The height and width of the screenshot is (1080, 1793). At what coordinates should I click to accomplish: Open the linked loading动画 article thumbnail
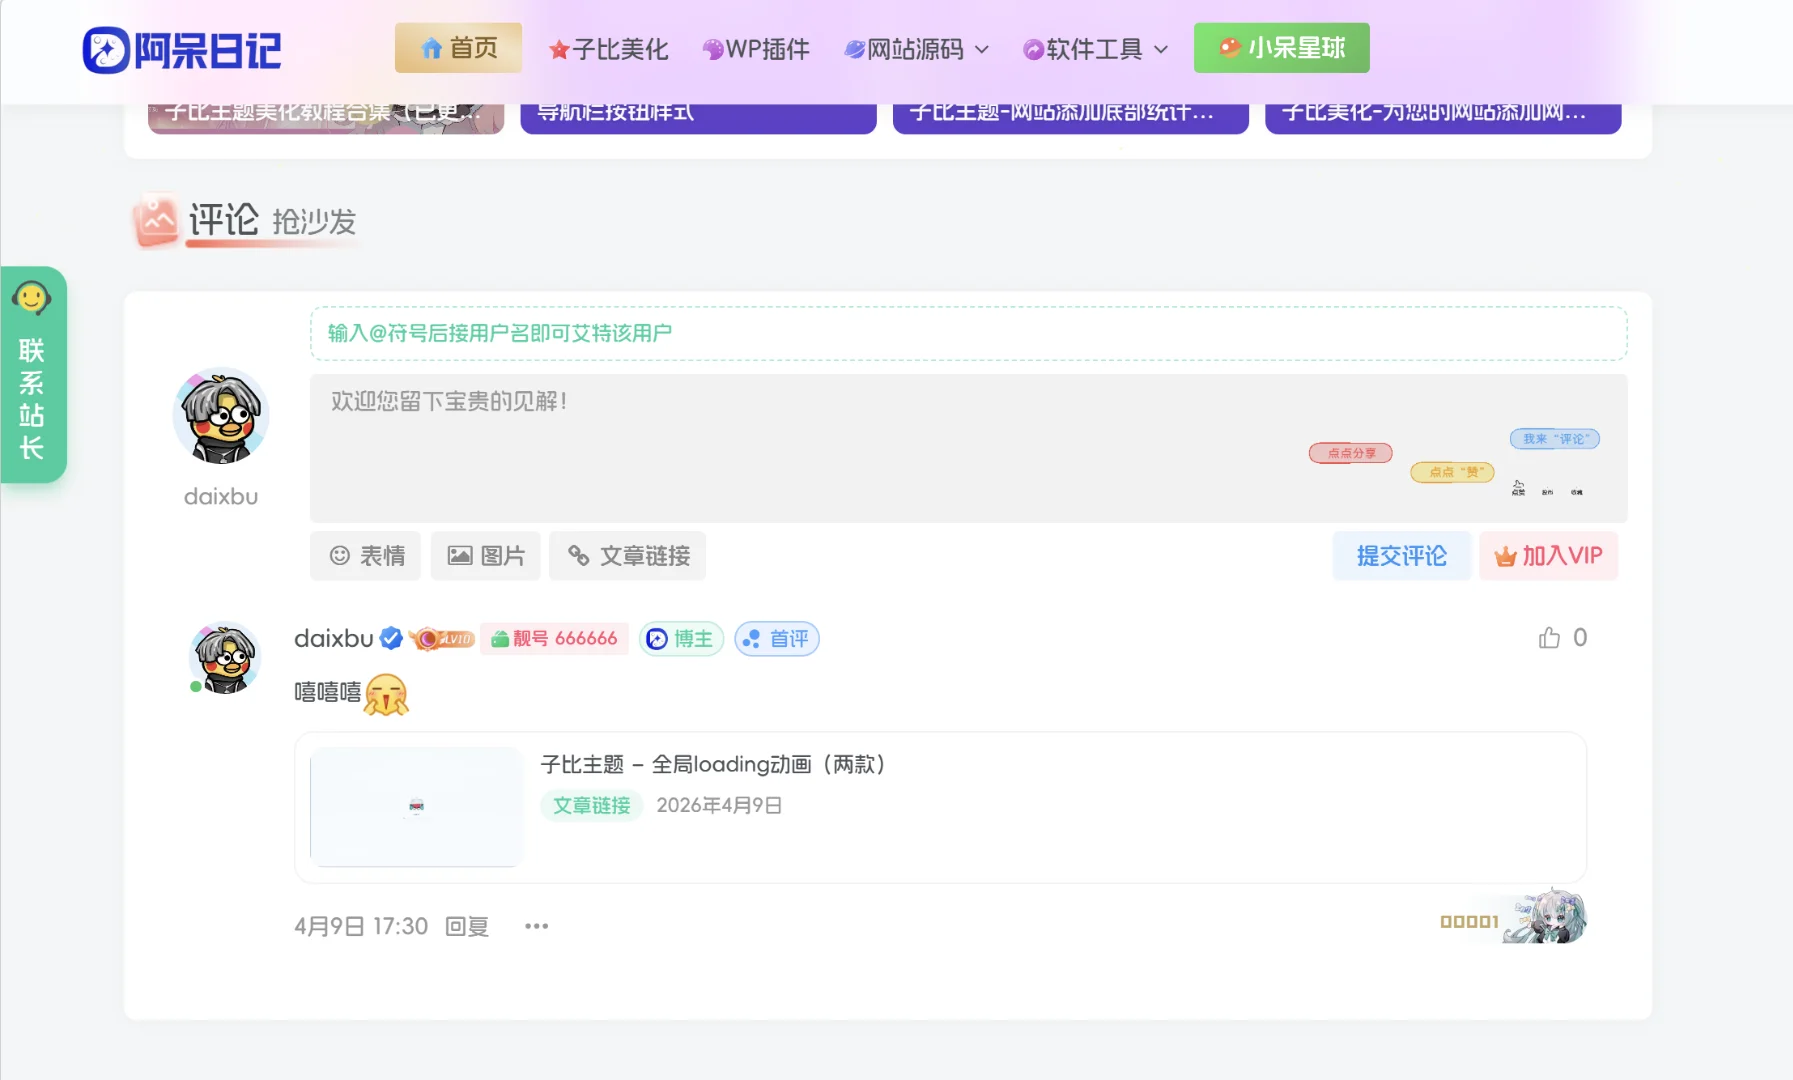416,806
